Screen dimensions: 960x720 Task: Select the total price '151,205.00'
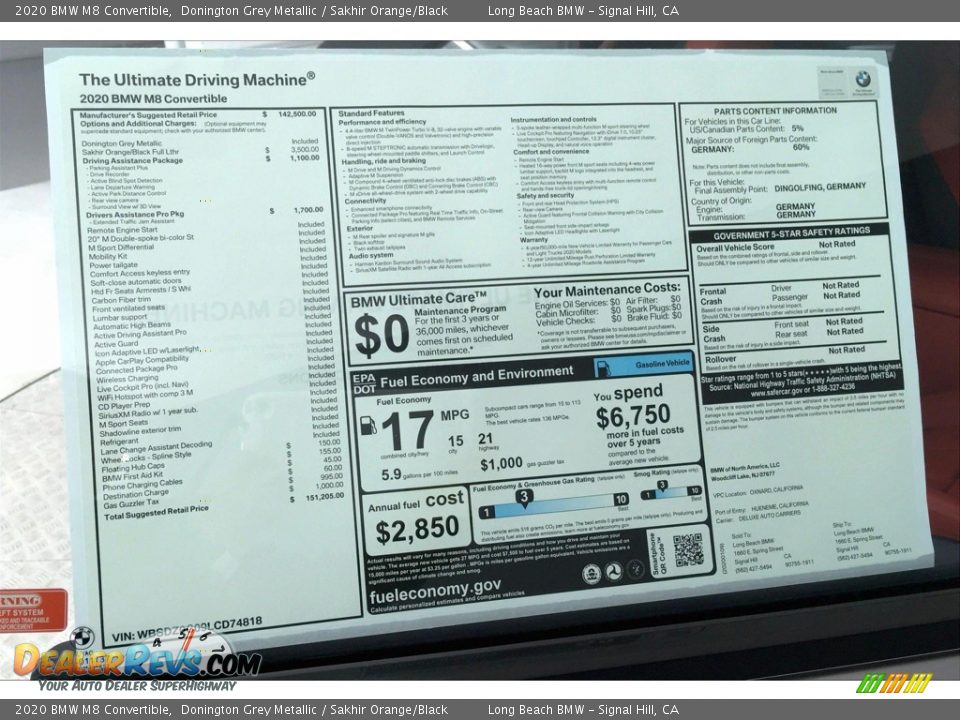(x=324, y=497)
